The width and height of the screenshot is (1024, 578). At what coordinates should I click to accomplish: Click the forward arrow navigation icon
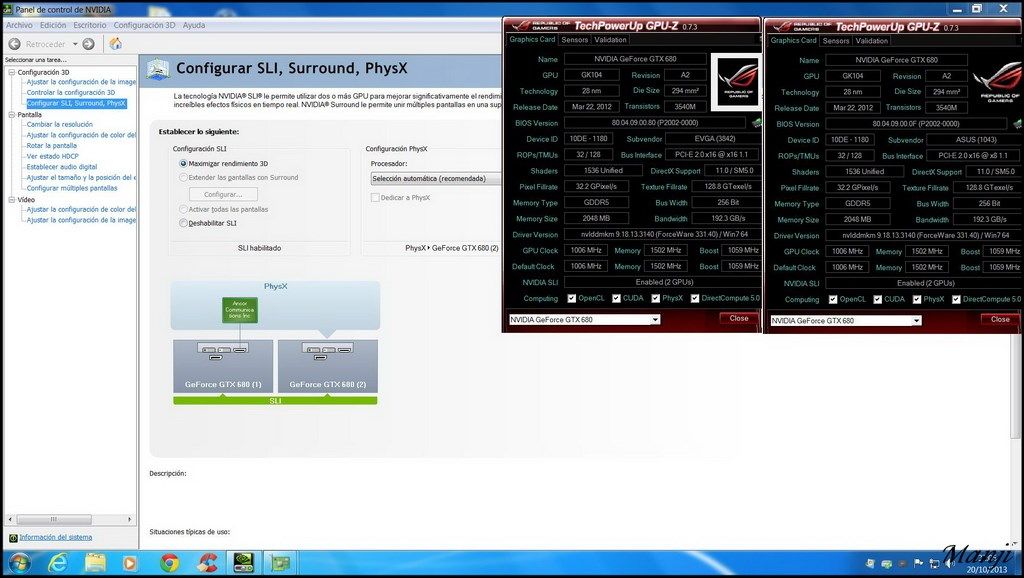pyautogui.click(x=89, y=44)
